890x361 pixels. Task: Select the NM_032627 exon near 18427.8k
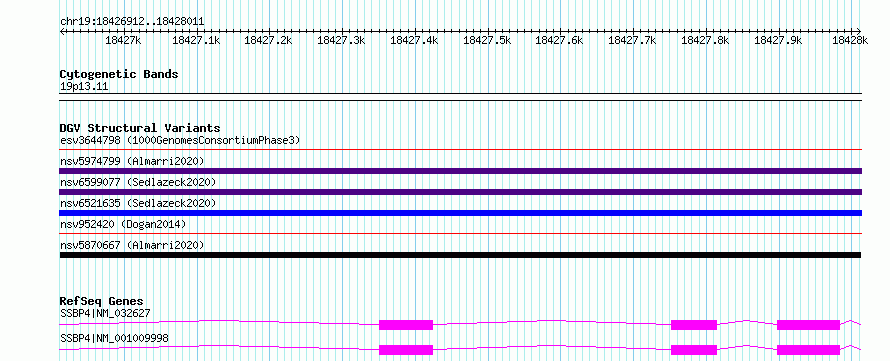694,325
